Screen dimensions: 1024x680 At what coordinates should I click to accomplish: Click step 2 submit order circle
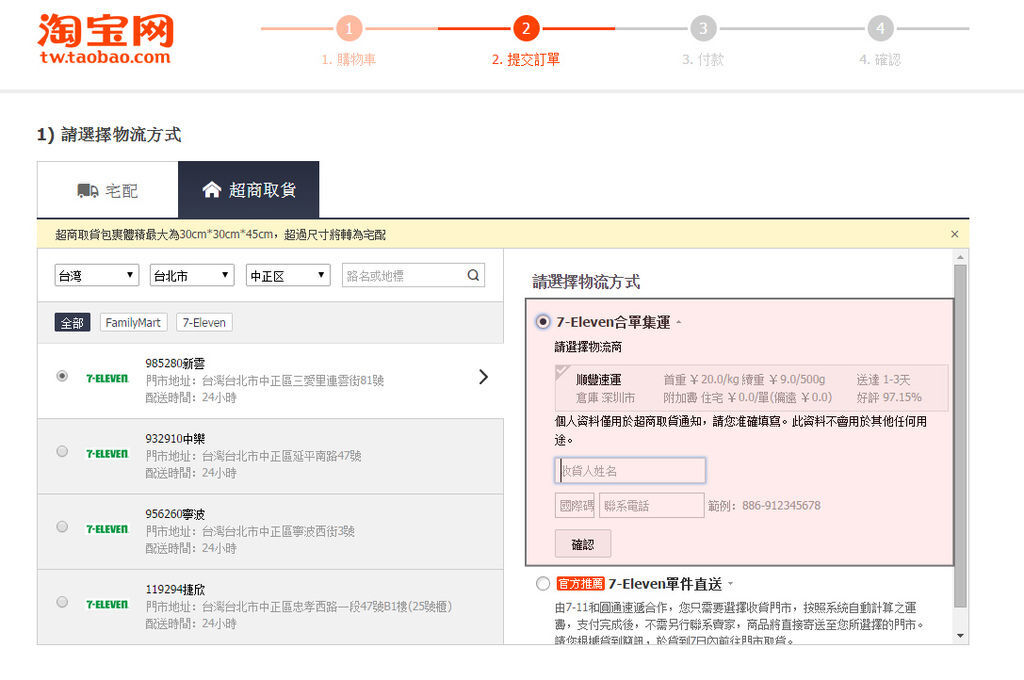click(526, 29)
